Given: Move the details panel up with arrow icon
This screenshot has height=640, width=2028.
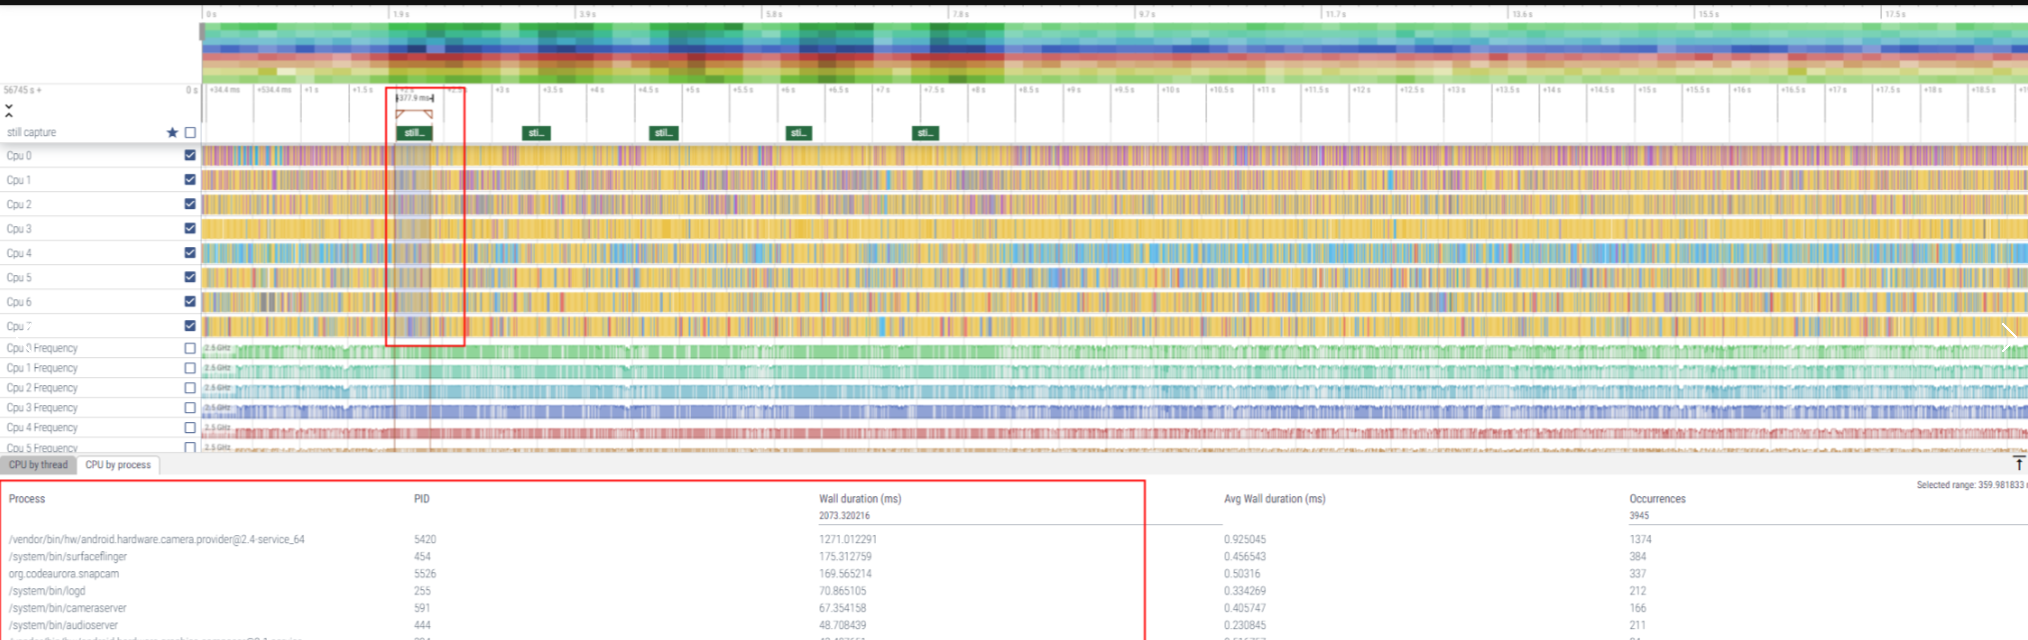Looking at the screenshot, I should pyautogui.click(x=2018, y=463).
